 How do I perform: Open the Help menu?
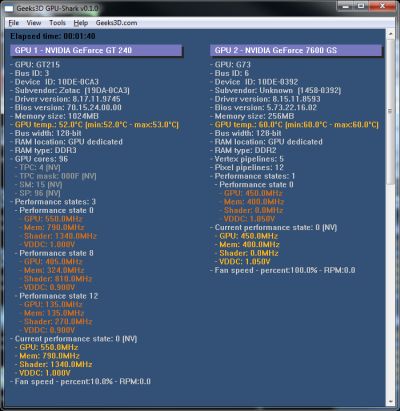click(x=81, y=23)
